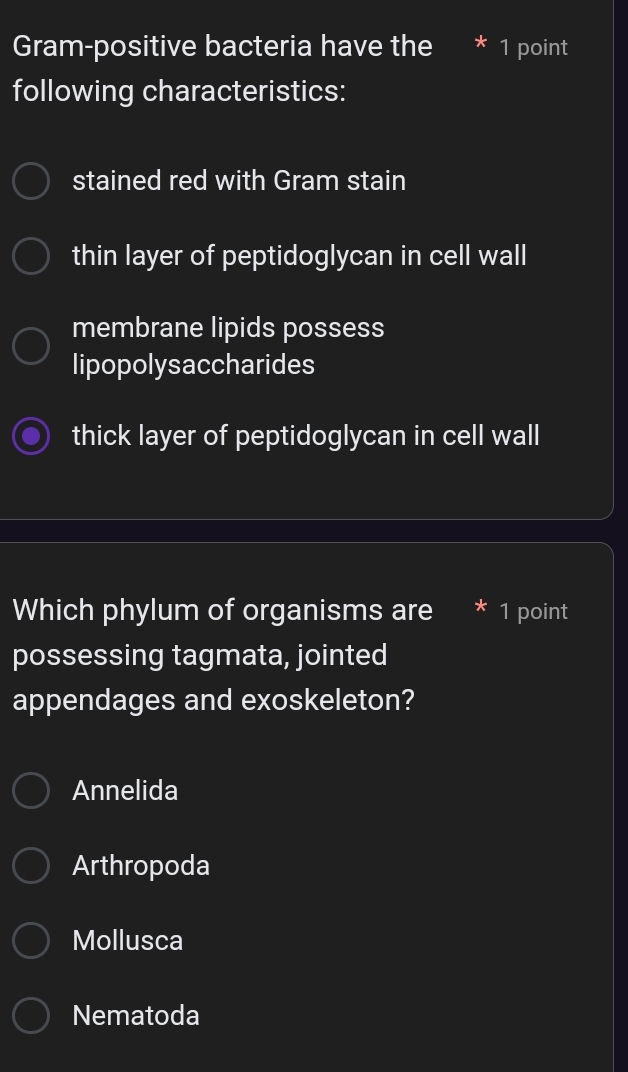
Task: Click the '1 point' label on first question
Action: tap(534, 46)
